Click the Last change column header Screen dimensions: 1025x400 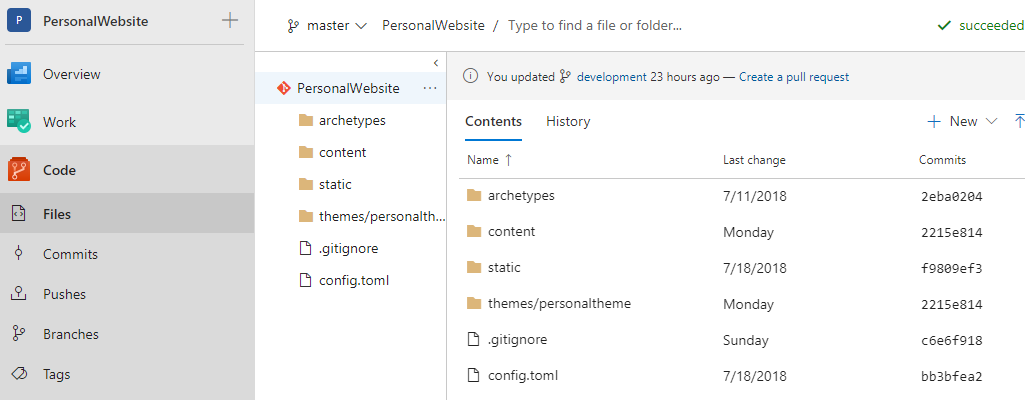pyautogui.click(x=754, y=160)
